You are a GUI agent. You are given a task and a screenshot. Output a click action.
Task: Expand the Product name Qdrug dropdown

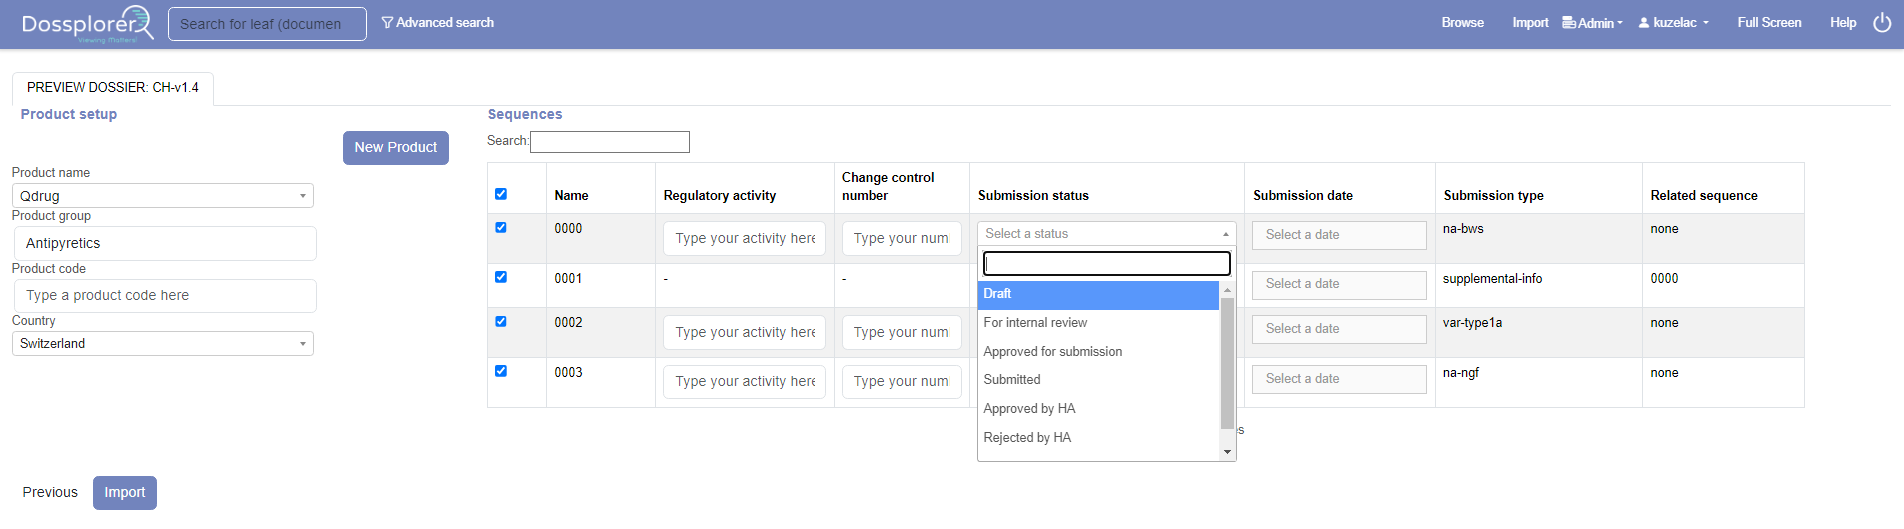point(162,196)
